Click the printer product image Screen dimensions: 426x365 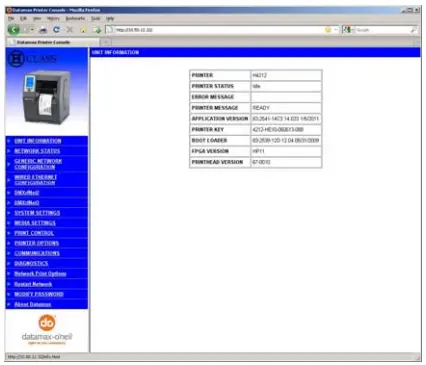pos(46,97)
